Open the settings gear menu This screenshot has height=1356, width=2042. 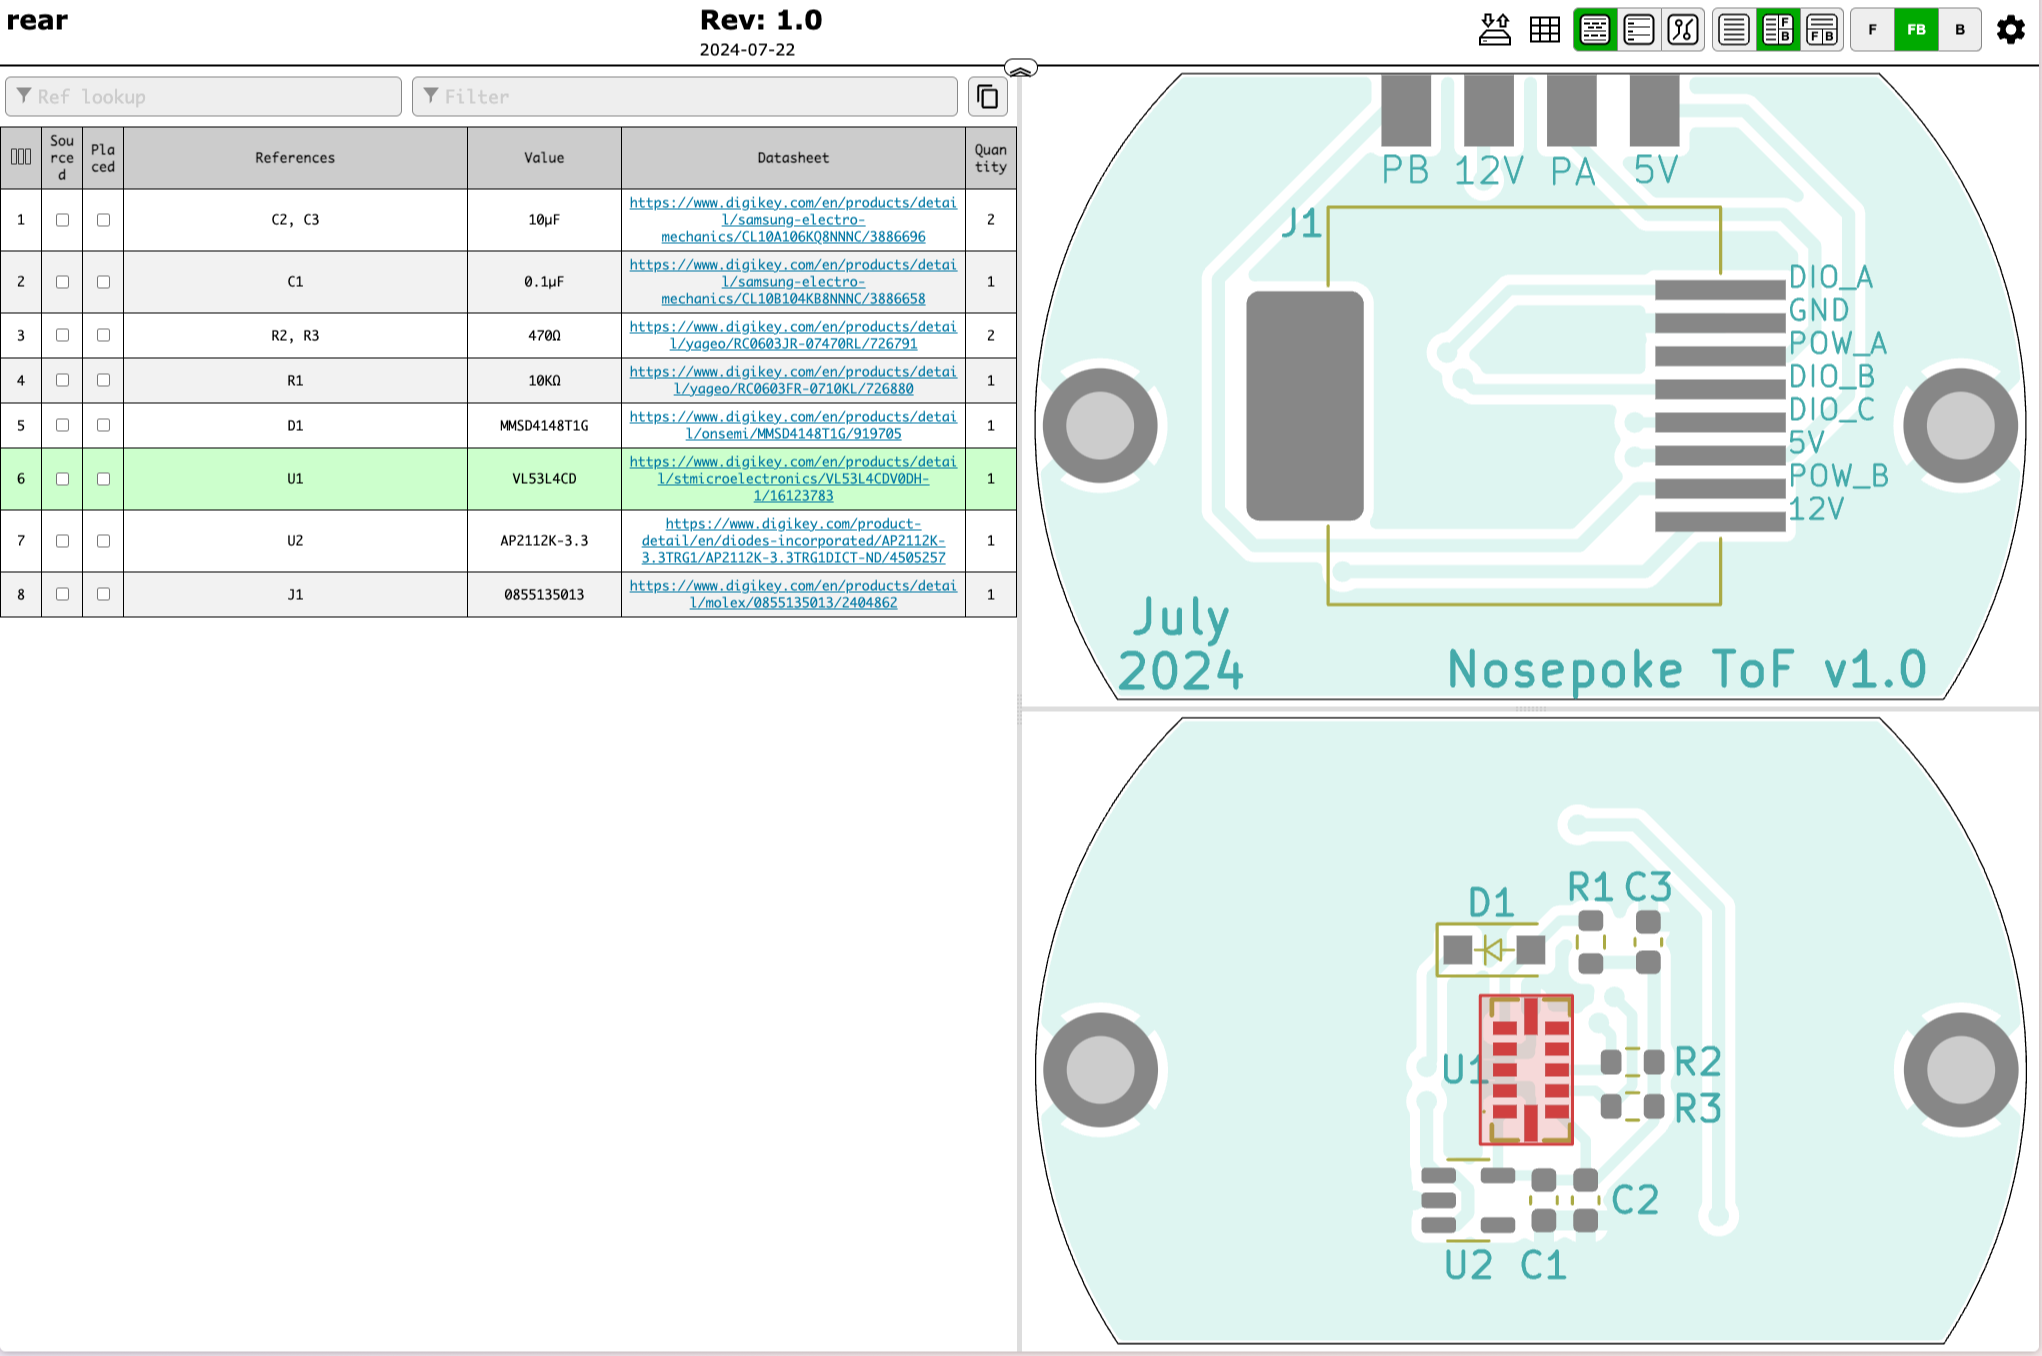[2011, 30]
